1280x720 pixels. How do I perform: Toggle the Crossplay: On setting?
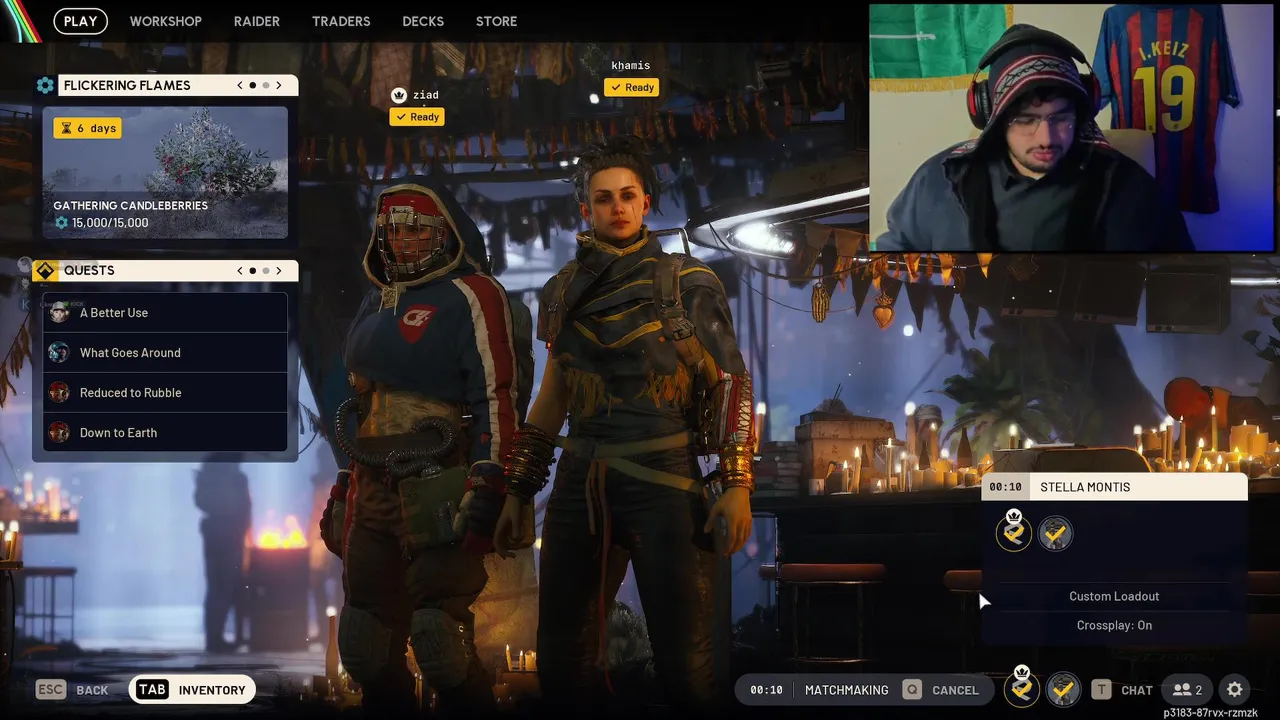[x=1114, y=625]
